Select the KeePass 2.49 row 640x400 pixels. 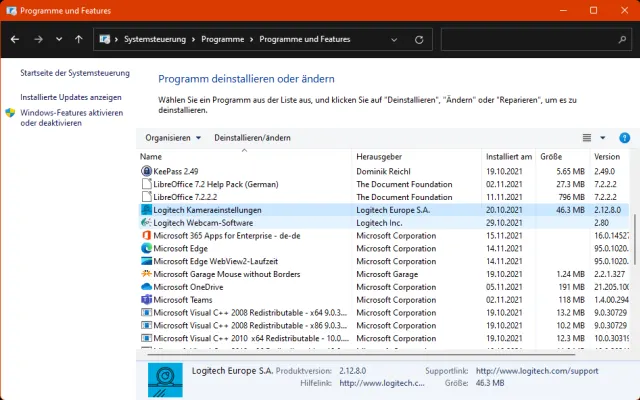pyautogui.click(x=383, y=171)
